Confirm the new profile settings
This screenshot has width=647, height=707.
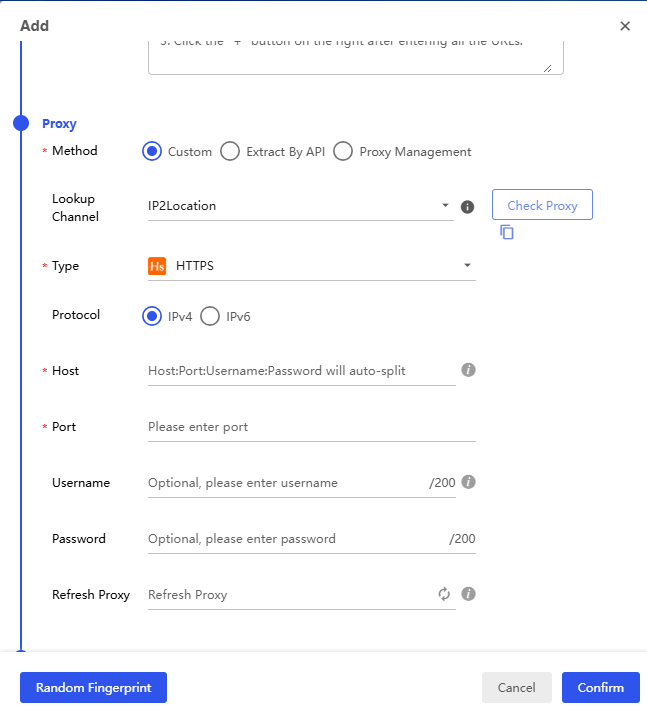(x=601, y=688)
